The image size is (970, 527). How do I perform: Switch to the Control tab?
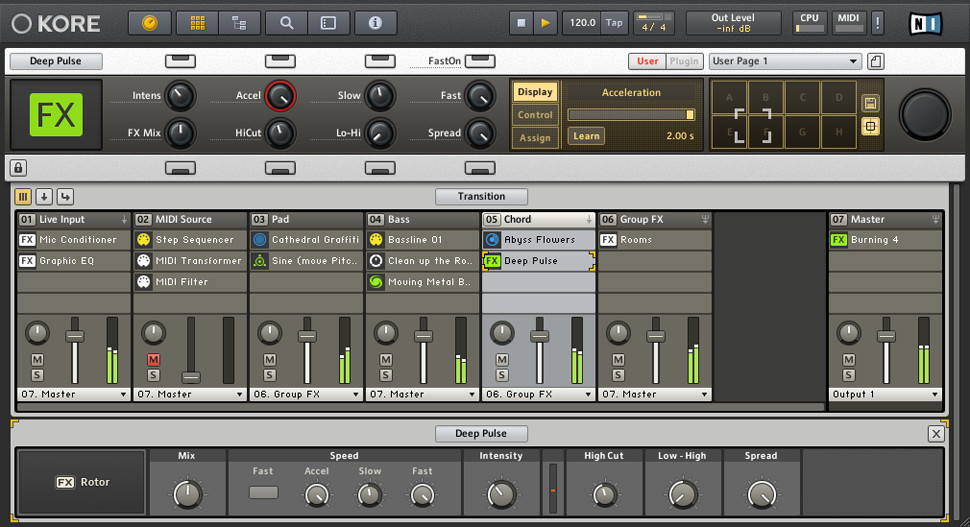click(x=535, y=115)
